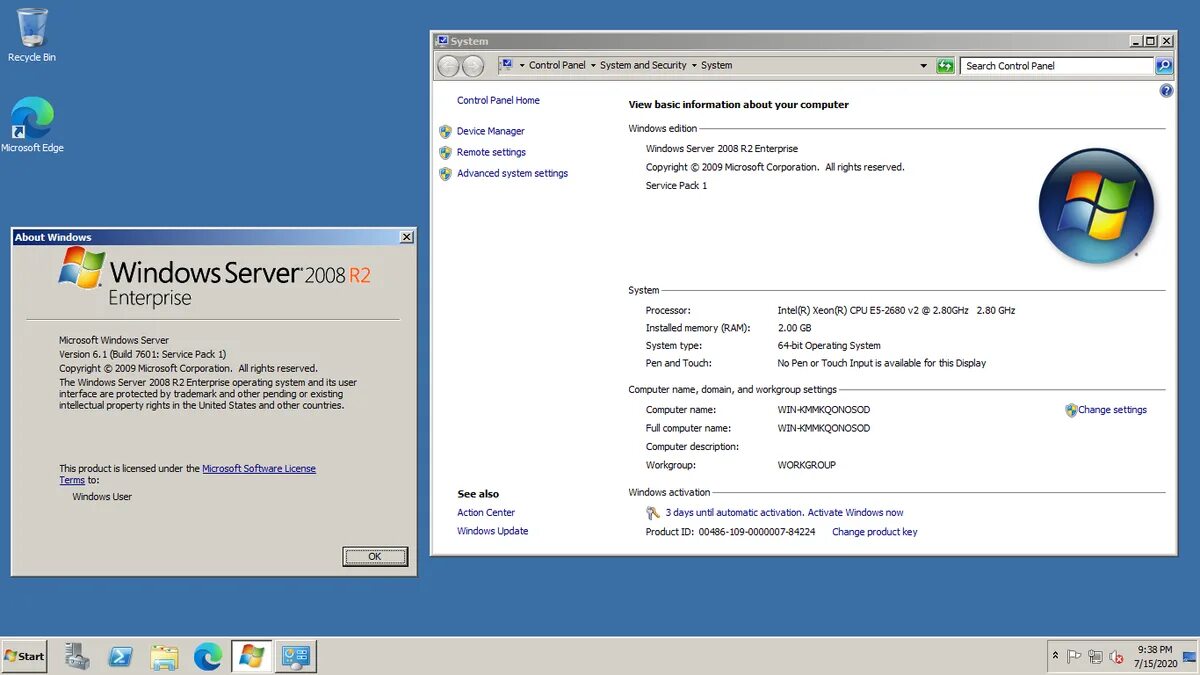Click the Change settings shield icon
Viewport: 1200px width, 675px height.
tap(1071, 410)
